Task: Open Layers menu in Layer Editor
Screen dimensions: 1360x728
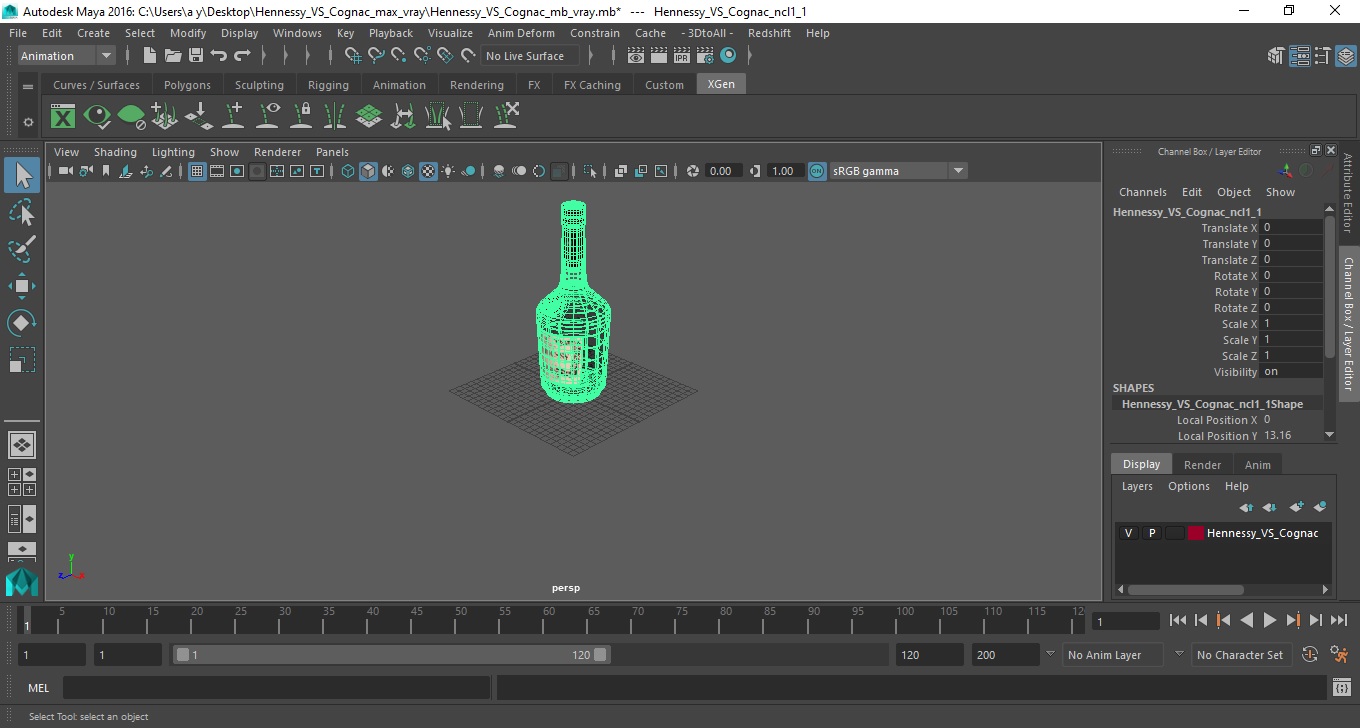Action: coord(1137,486)
